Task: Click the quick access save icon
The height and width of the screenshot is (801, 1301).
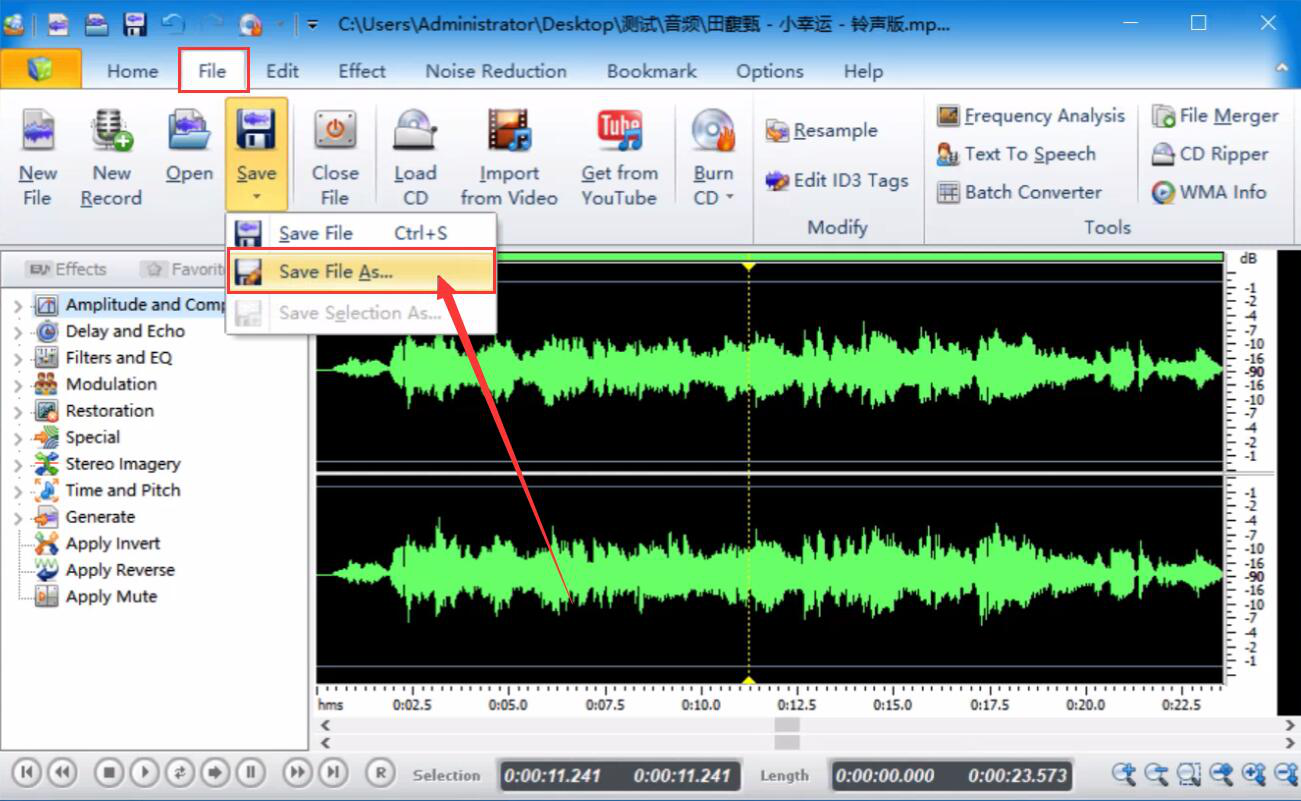Action: 135,24
